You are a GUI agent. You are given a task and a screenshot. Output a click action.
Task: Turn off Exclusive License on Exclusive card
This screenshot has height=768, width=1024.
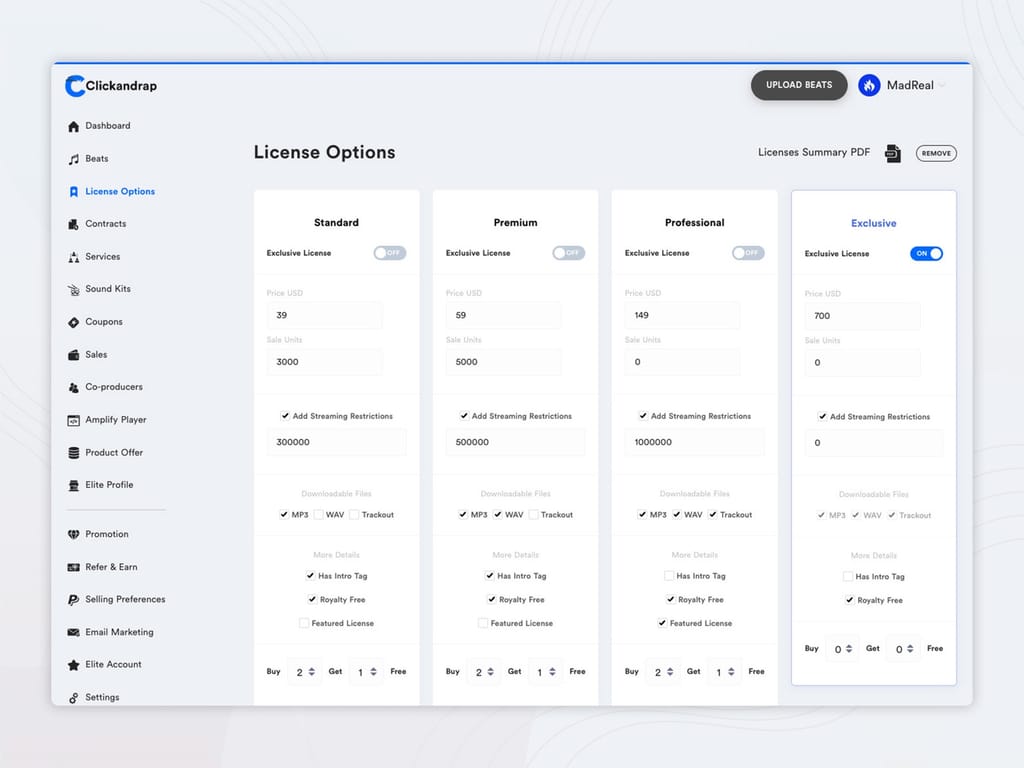[x=927, y=253]
